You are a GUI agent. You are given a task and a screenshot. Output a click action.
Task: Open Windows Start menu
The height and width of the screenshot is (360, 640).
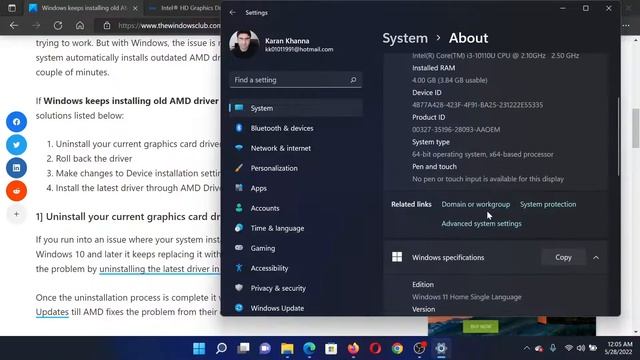point(199,348)
